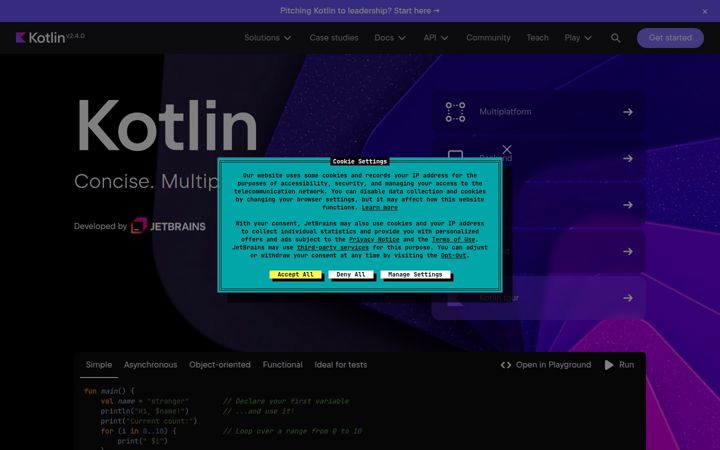Click the arrow on the Multiplatform card
The width and height of the screenshot is (720, 450).
[628, 112]
